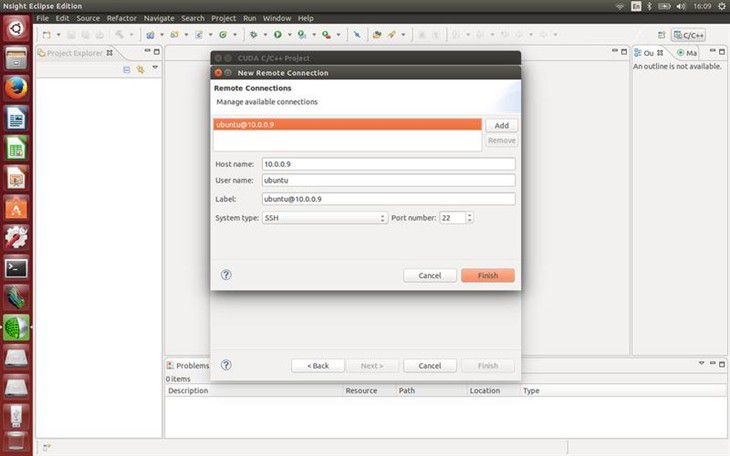Image resolution: width=730 pixels, height=456 pixels.
Task: Open Terminal from the Ubuntu launcher
Action: (16, 268)
